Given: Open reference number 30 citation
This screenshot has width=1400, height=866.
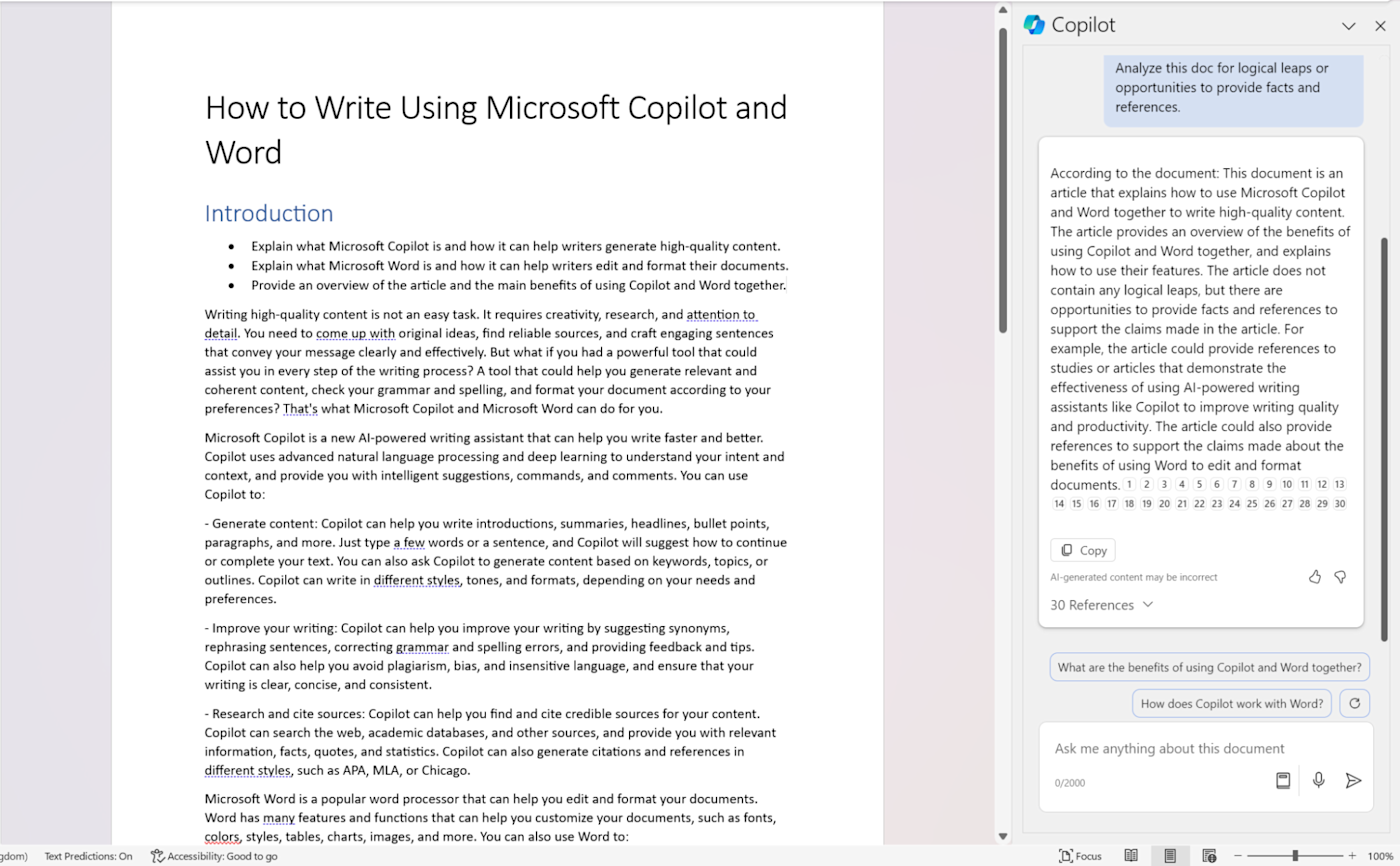Looking at the screenshot, I should click(1340, 504).
